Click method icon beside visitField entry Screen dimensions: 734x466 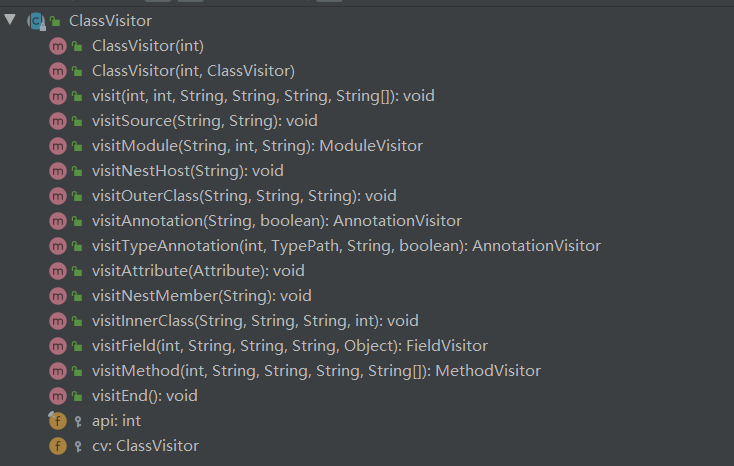(57, 346)
